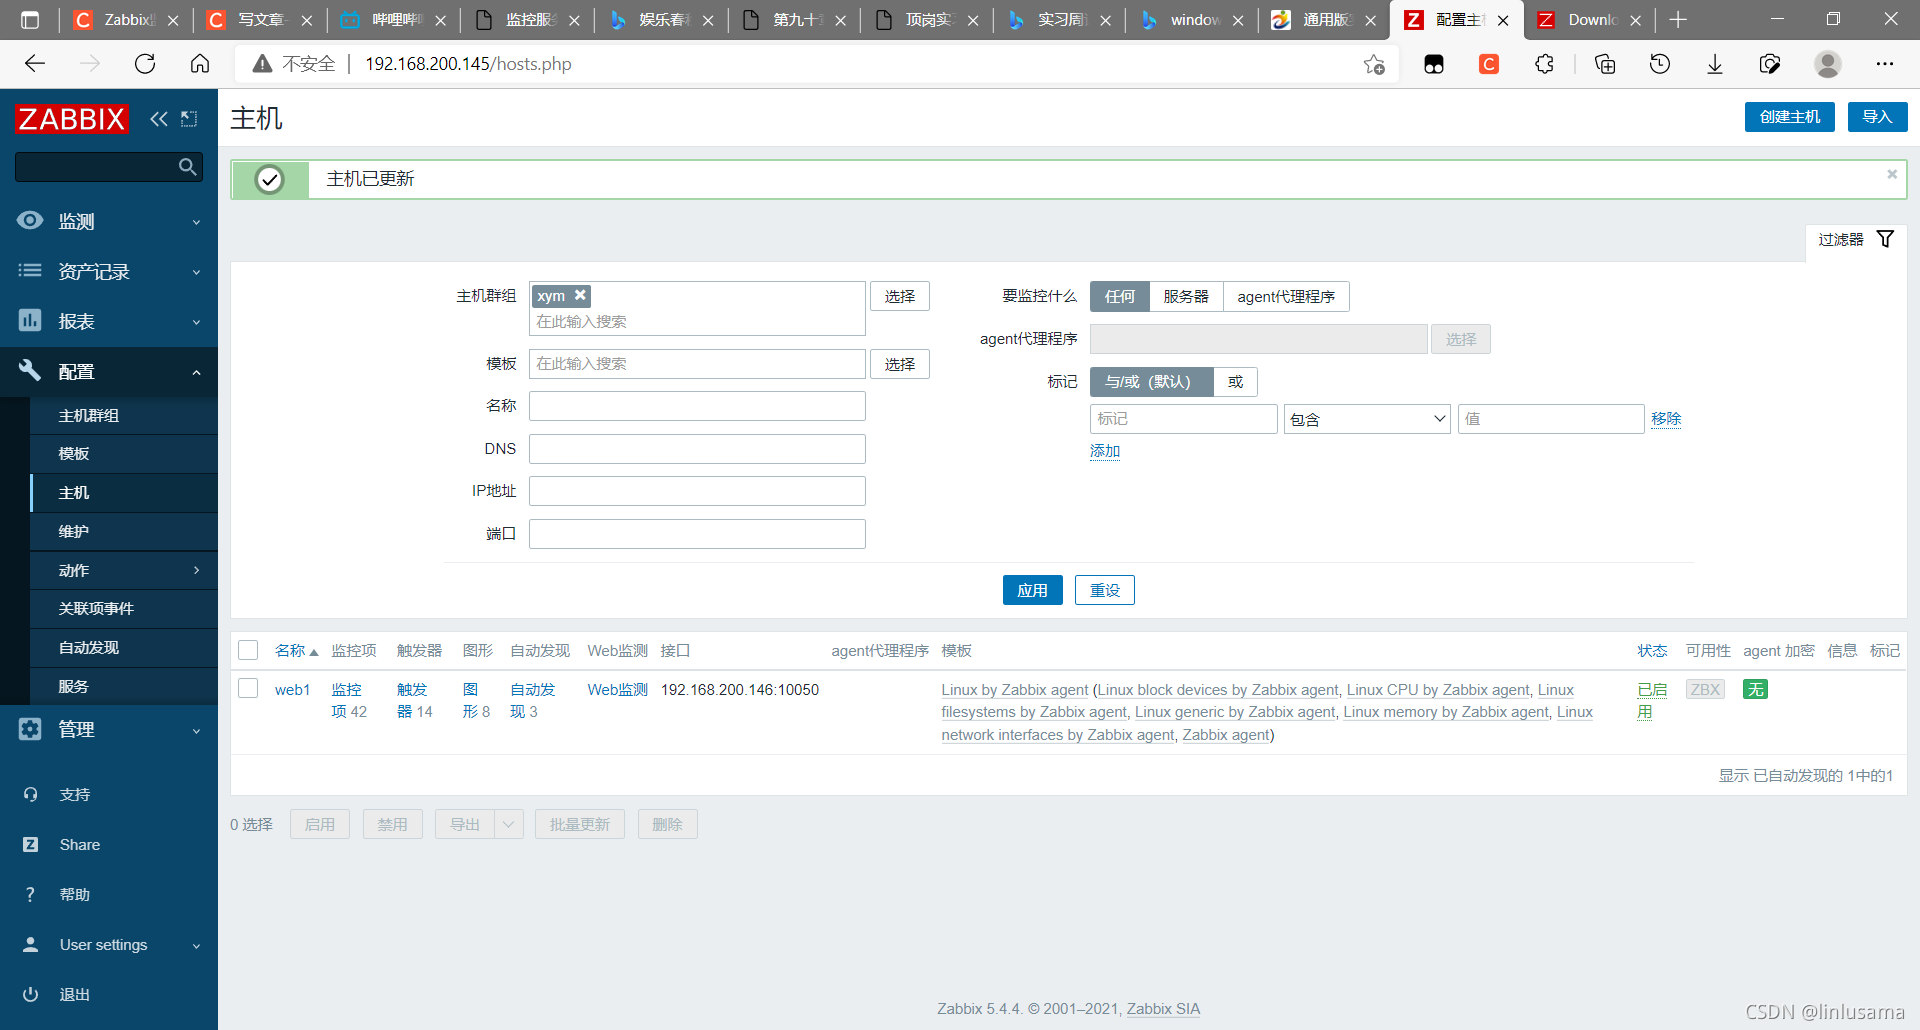Click the 添加 tag link
This screenshot has height=1030, width=1920.
pyautogui.click(x=1105, y=451)
